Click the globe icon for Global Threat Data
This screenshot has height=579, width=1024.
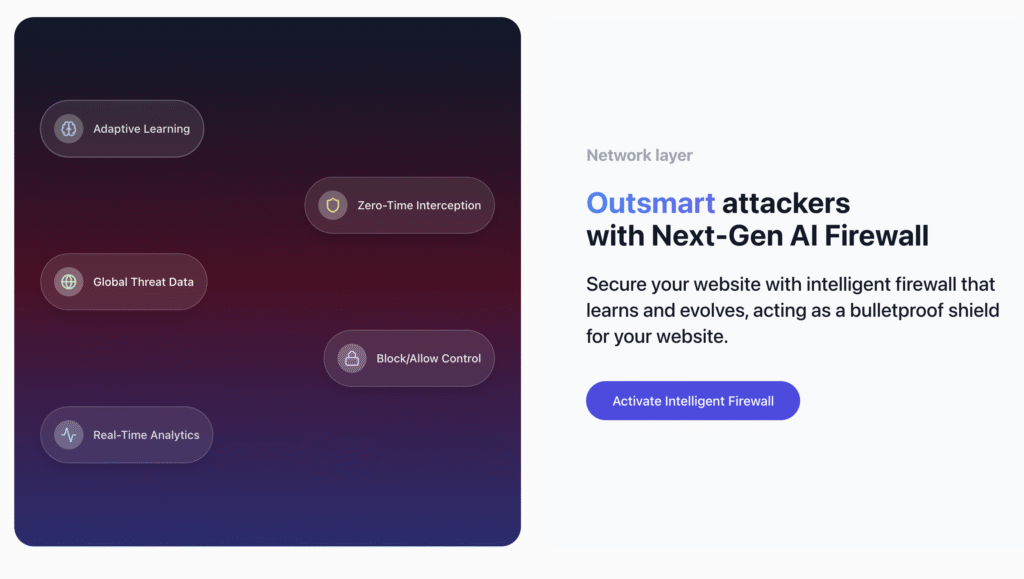pyautogui.click(x=69, y=282)
